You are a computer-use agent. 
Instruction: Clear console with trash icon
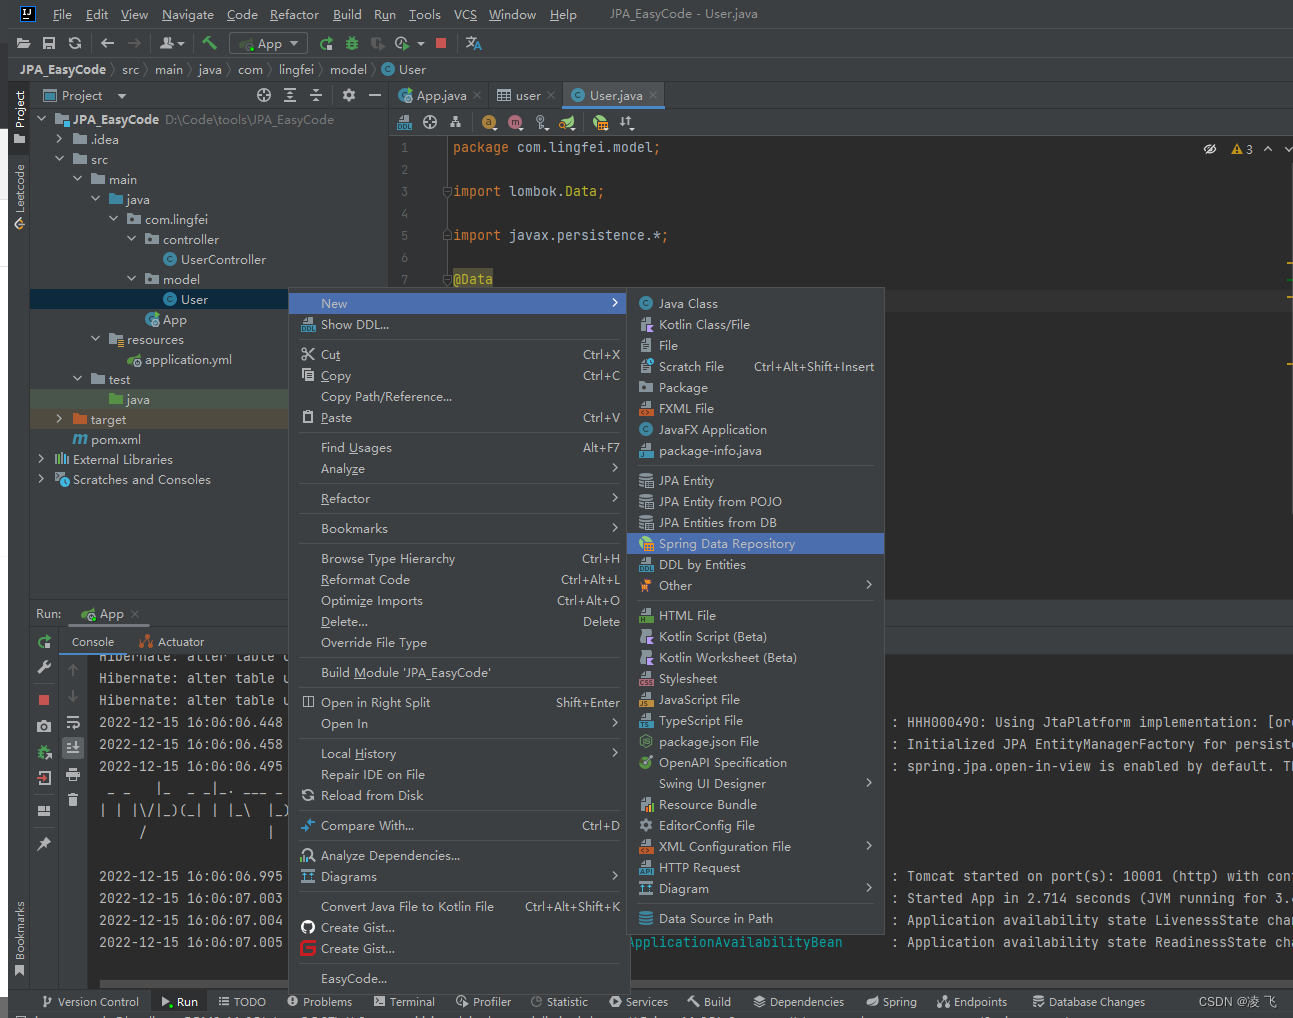(x=73, y=799)
